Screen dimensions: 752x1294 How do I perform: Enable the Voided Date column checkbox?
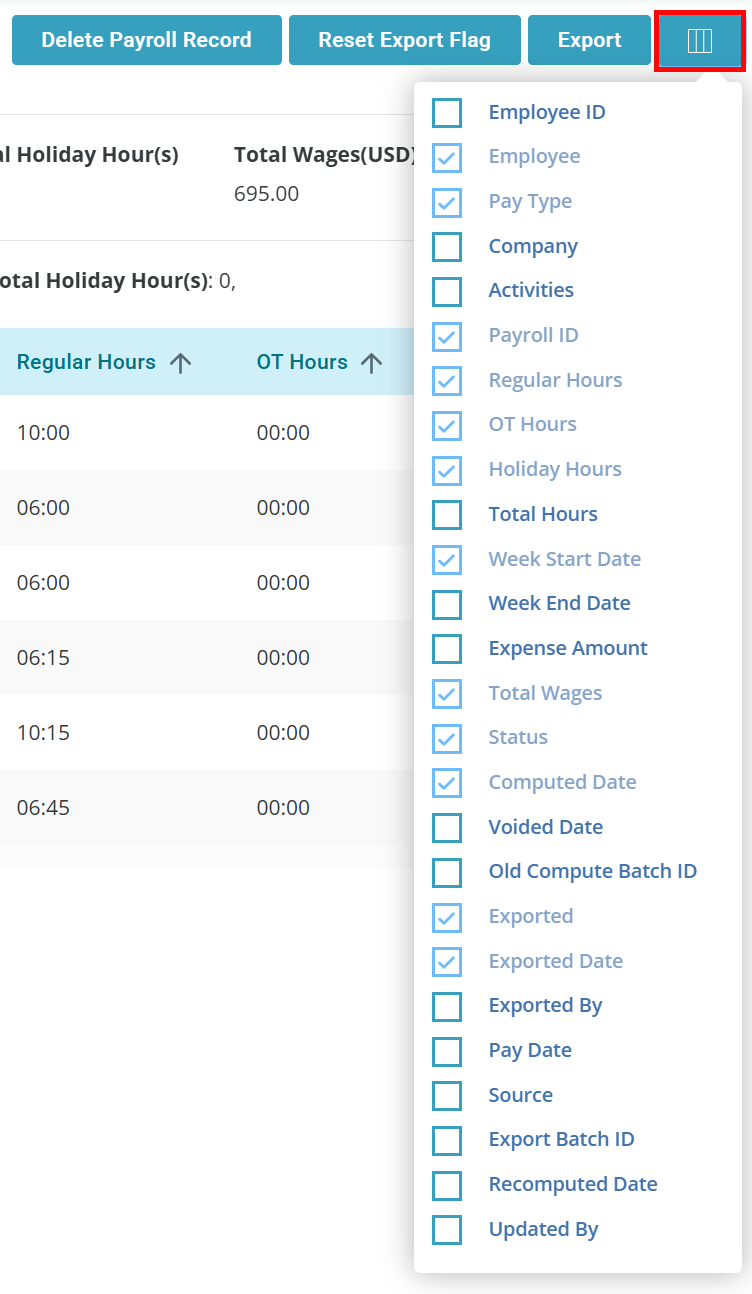[x=447, y=827]
